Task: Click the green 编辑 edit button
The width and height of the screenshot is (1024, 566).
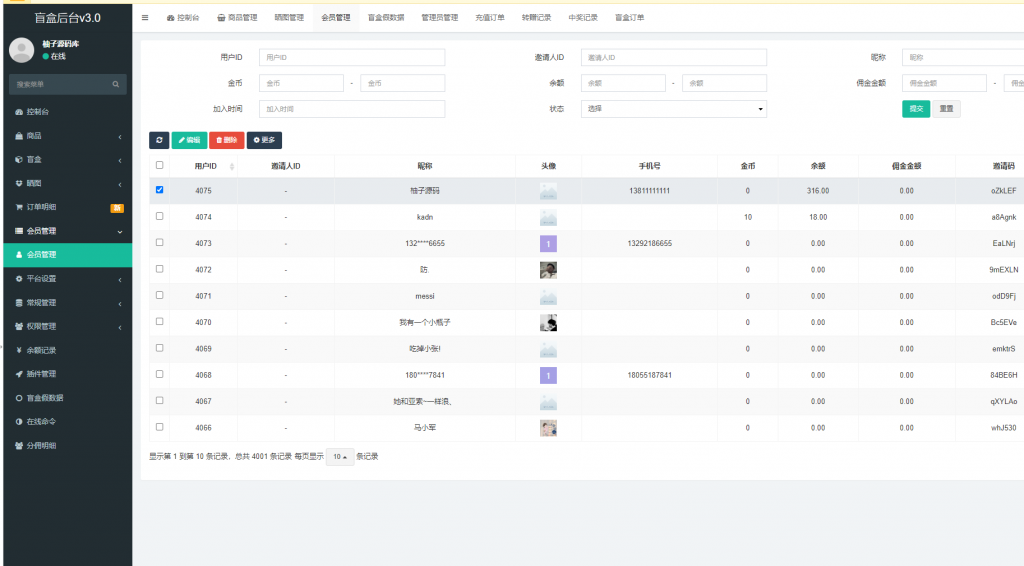Action: [x=189, y=140]
